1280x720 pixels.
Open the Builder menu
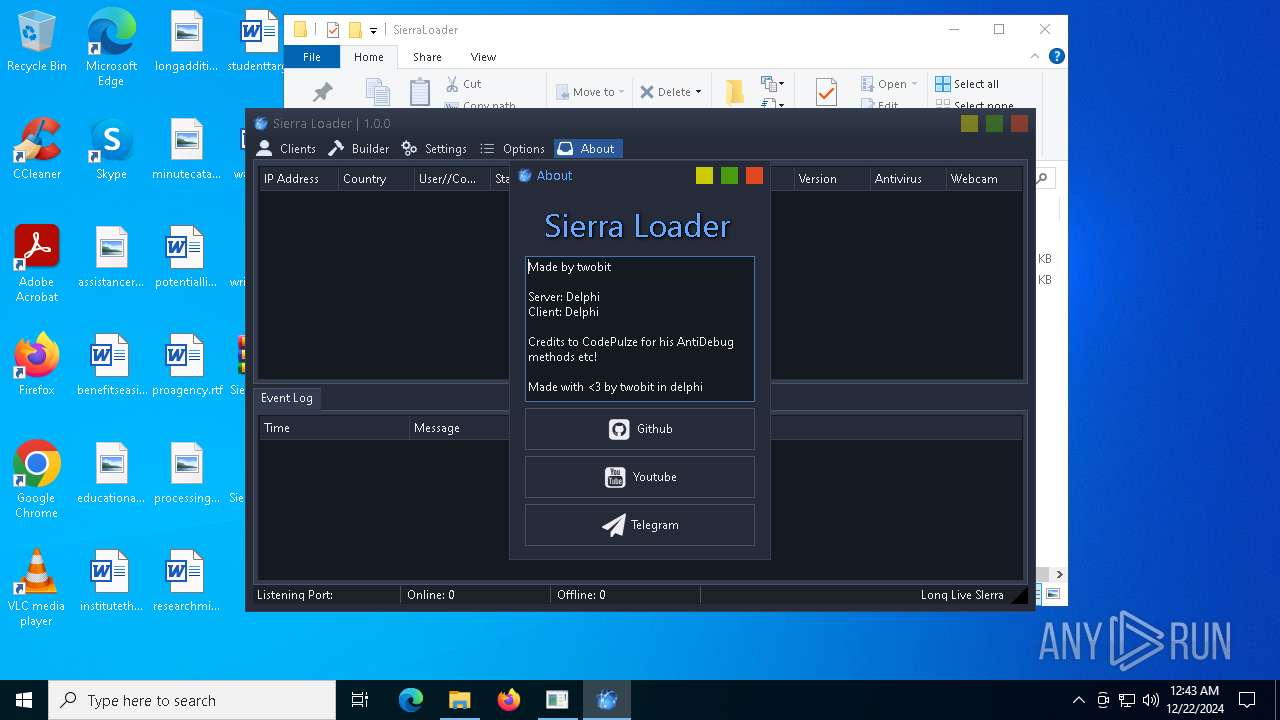click(x=358, y=149)
